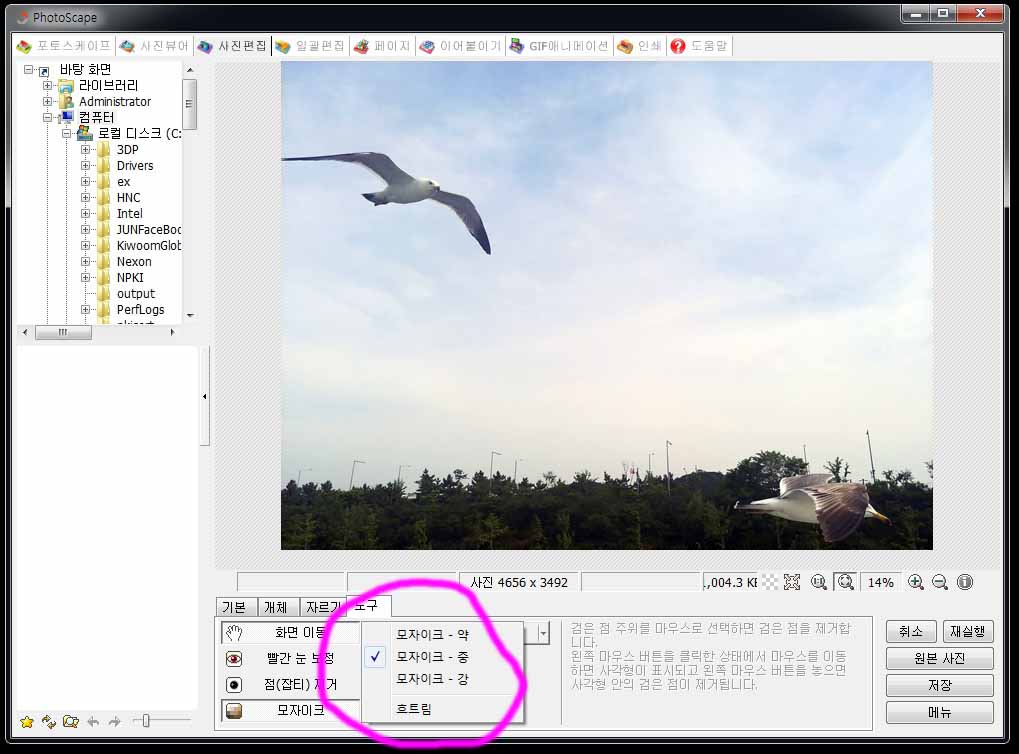Click the favorites star icon
The height and width of the screenshot is (754, 1019).
coord(27,722)
